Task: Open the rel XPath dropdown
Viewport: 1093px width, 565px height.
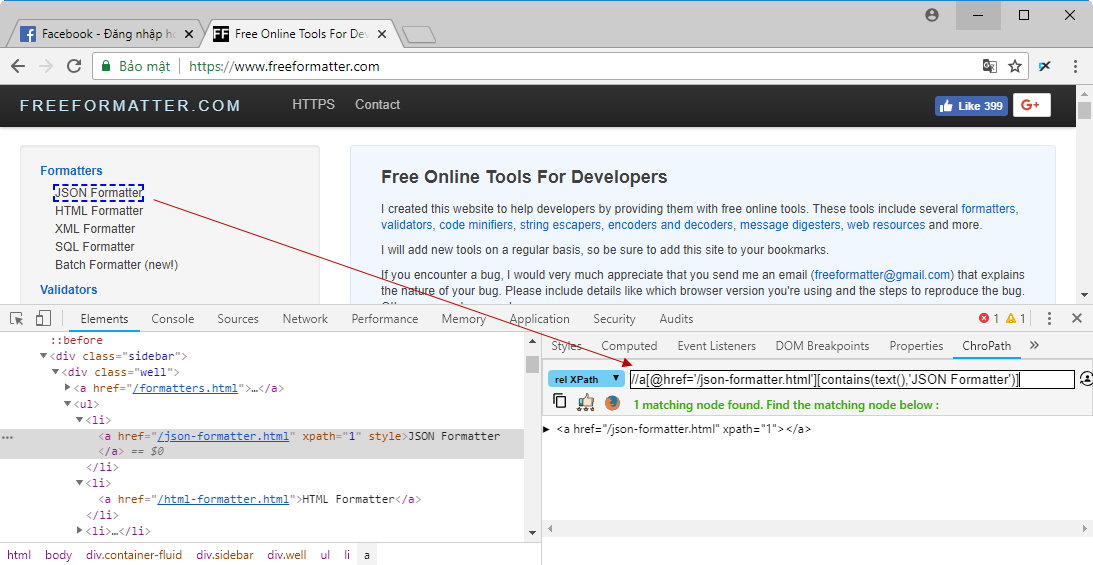Action: click(586, 379)
